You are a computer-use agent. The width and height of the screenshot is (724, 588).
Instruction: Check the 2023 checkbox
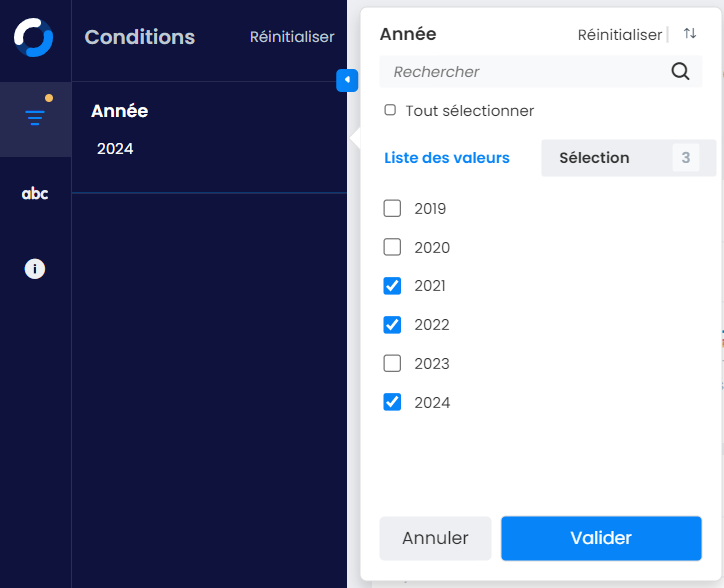393,363
